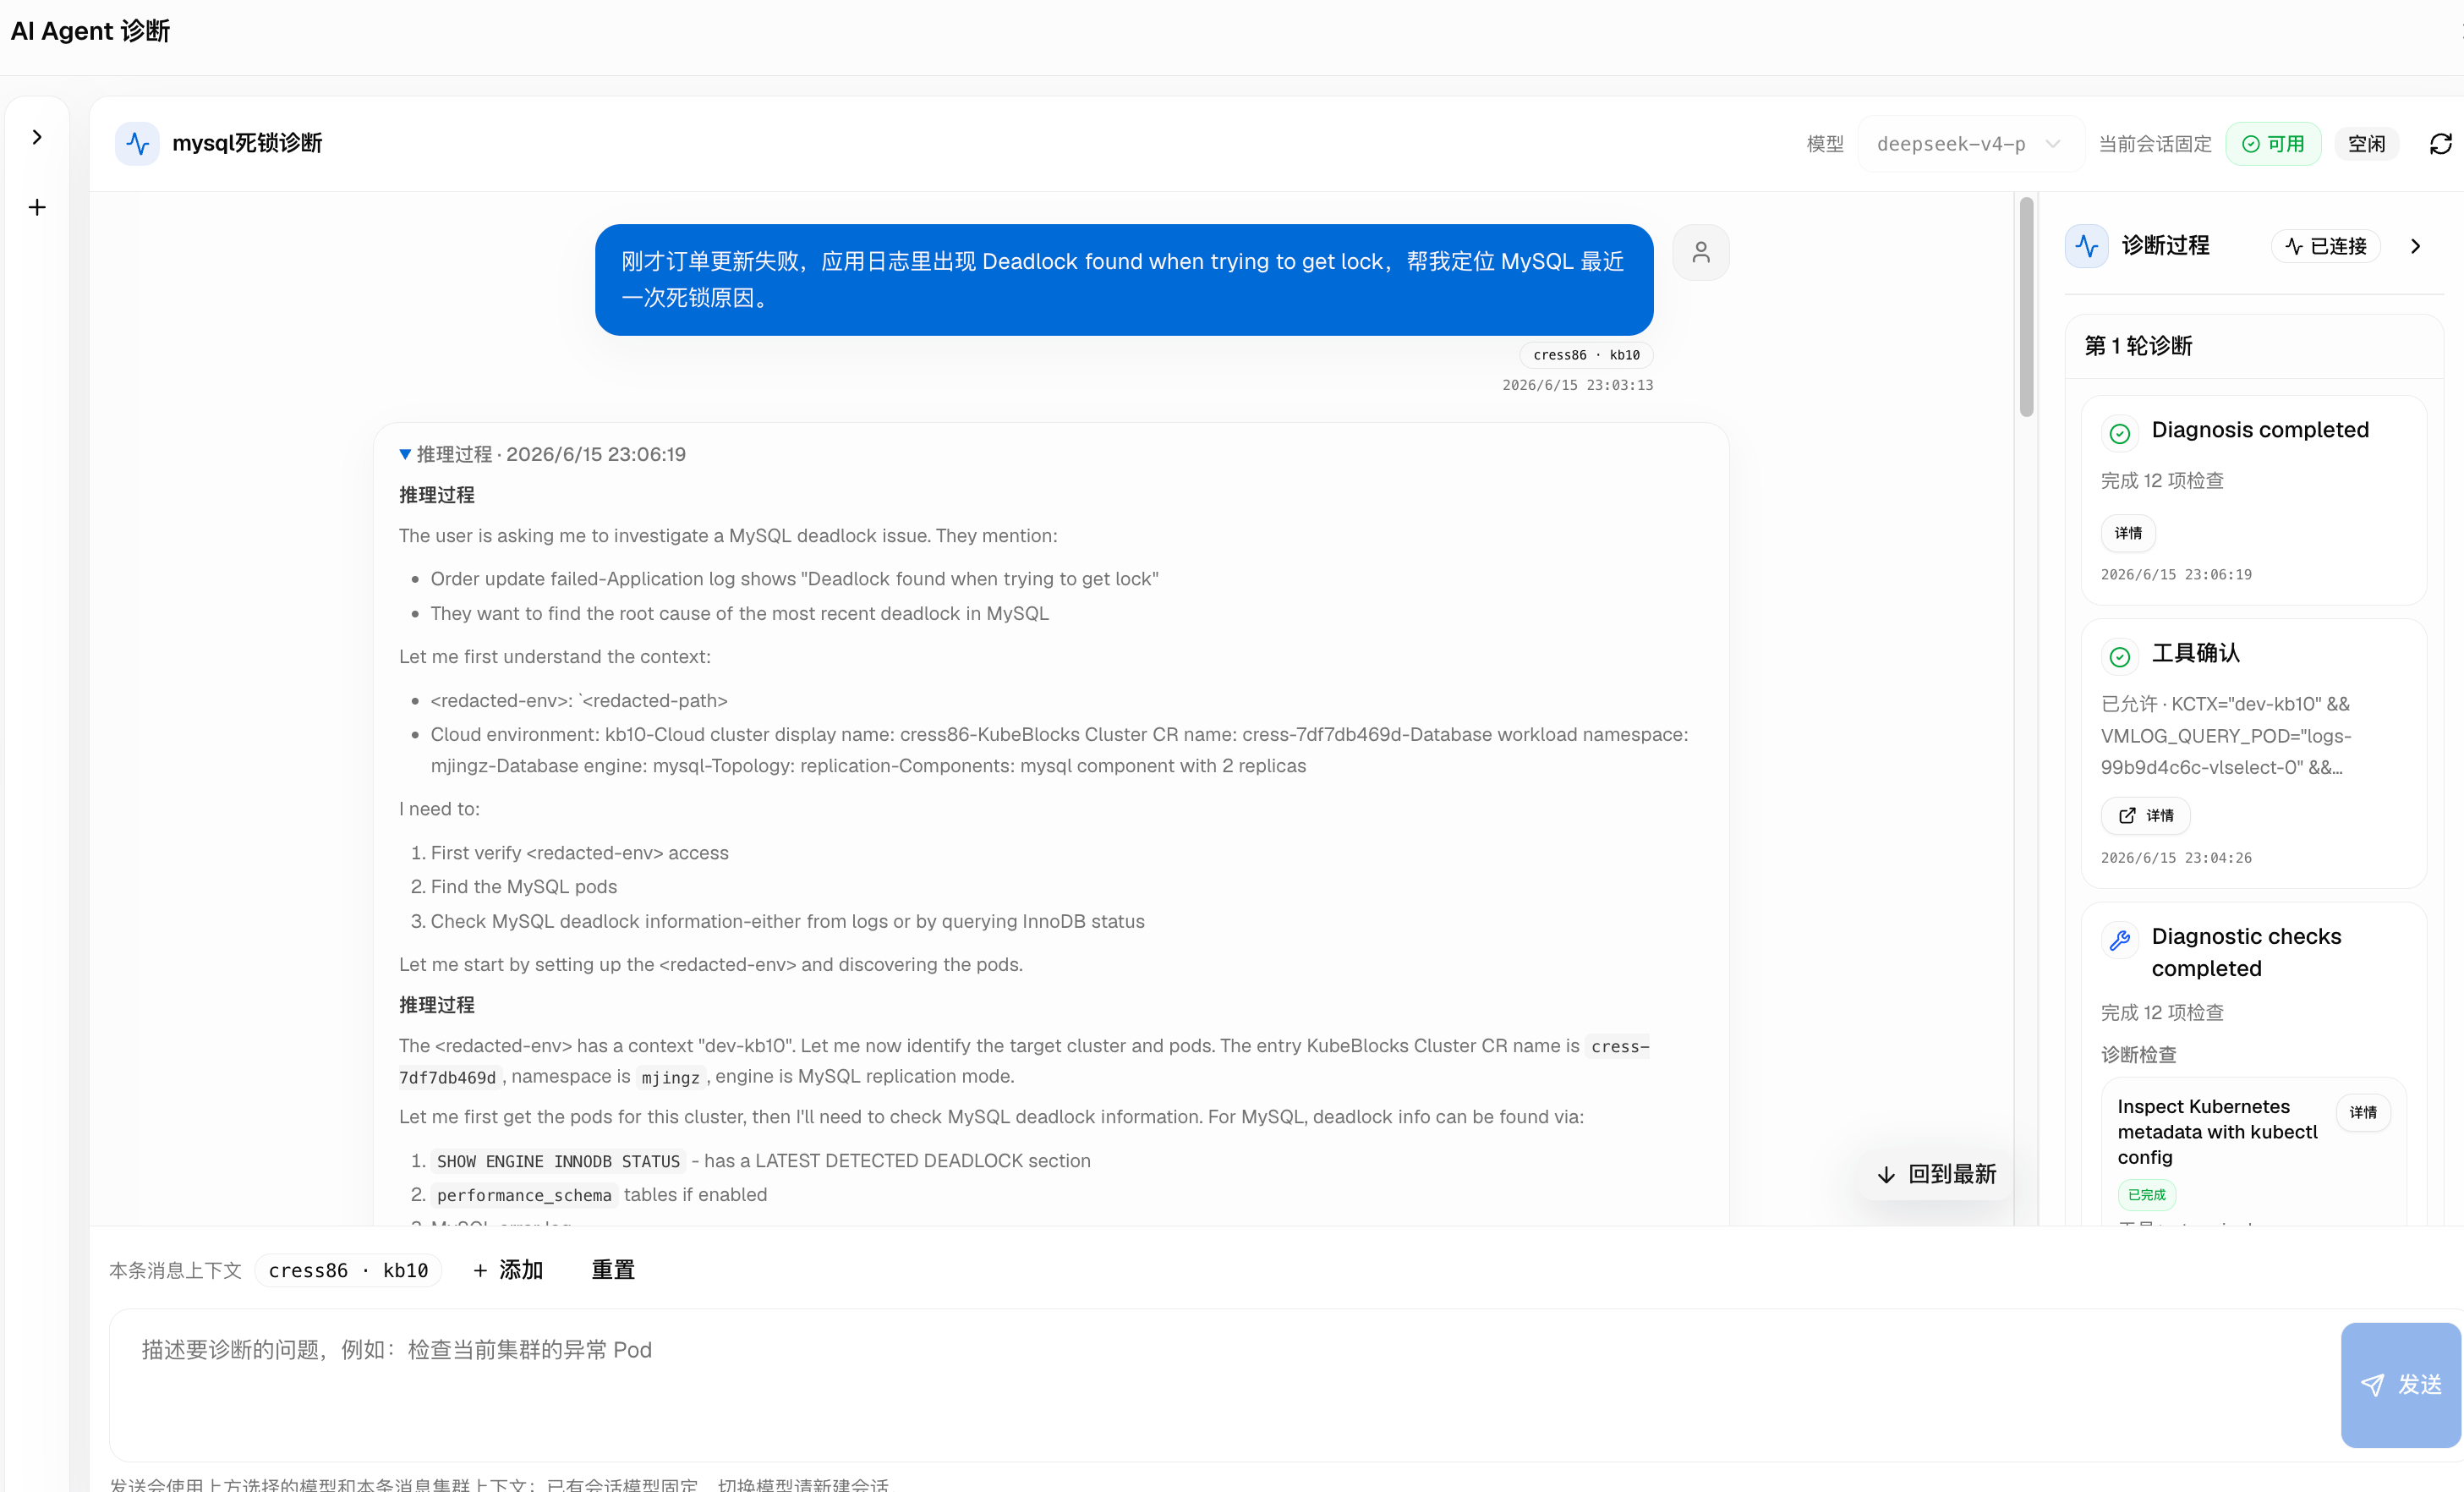The height and width of the screenshot is (1492, 2464).
Task: Click the Diagnosis completed check icon
Action: coord(2119,433)
